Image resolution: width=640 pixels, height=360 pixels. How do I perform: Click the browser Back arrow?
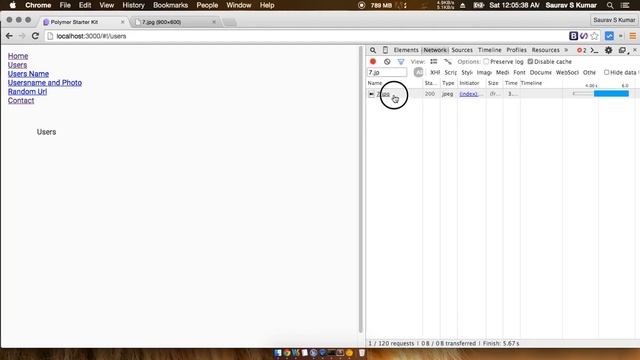coord(9,36)
